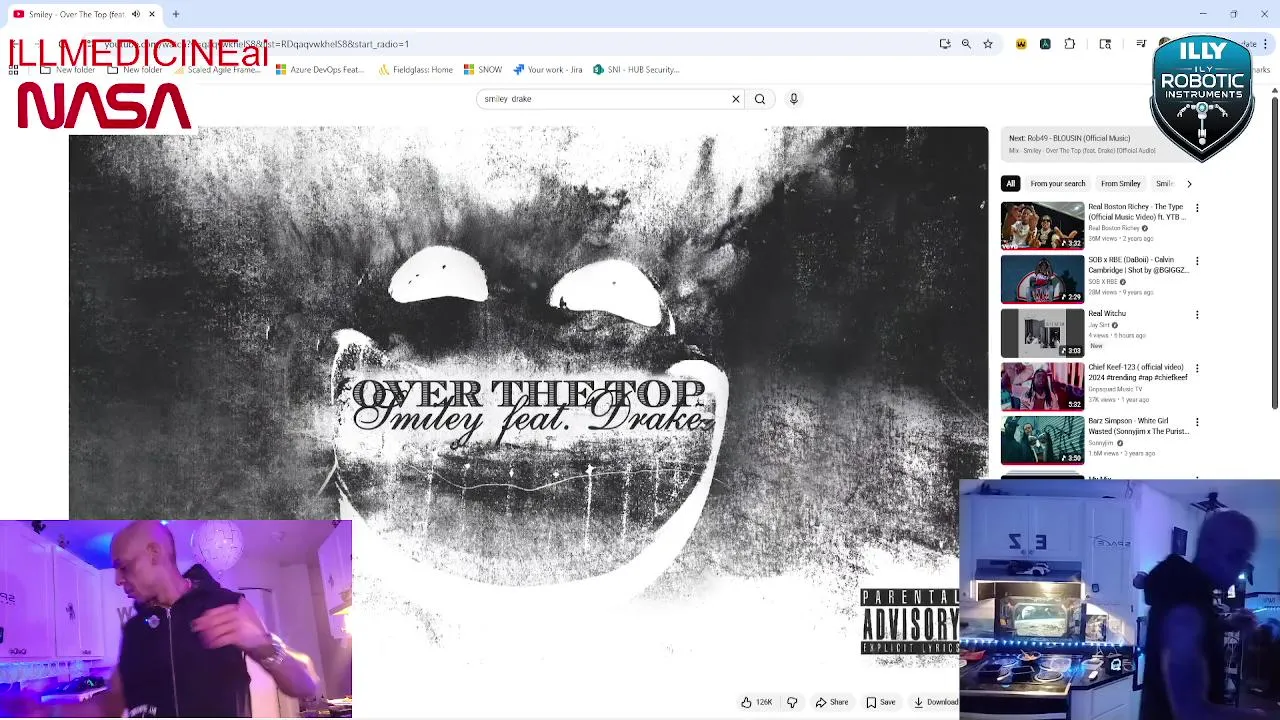Mute the tab via its speaker icon
This screenshot has width=1280, height=720.
point(136,14)
